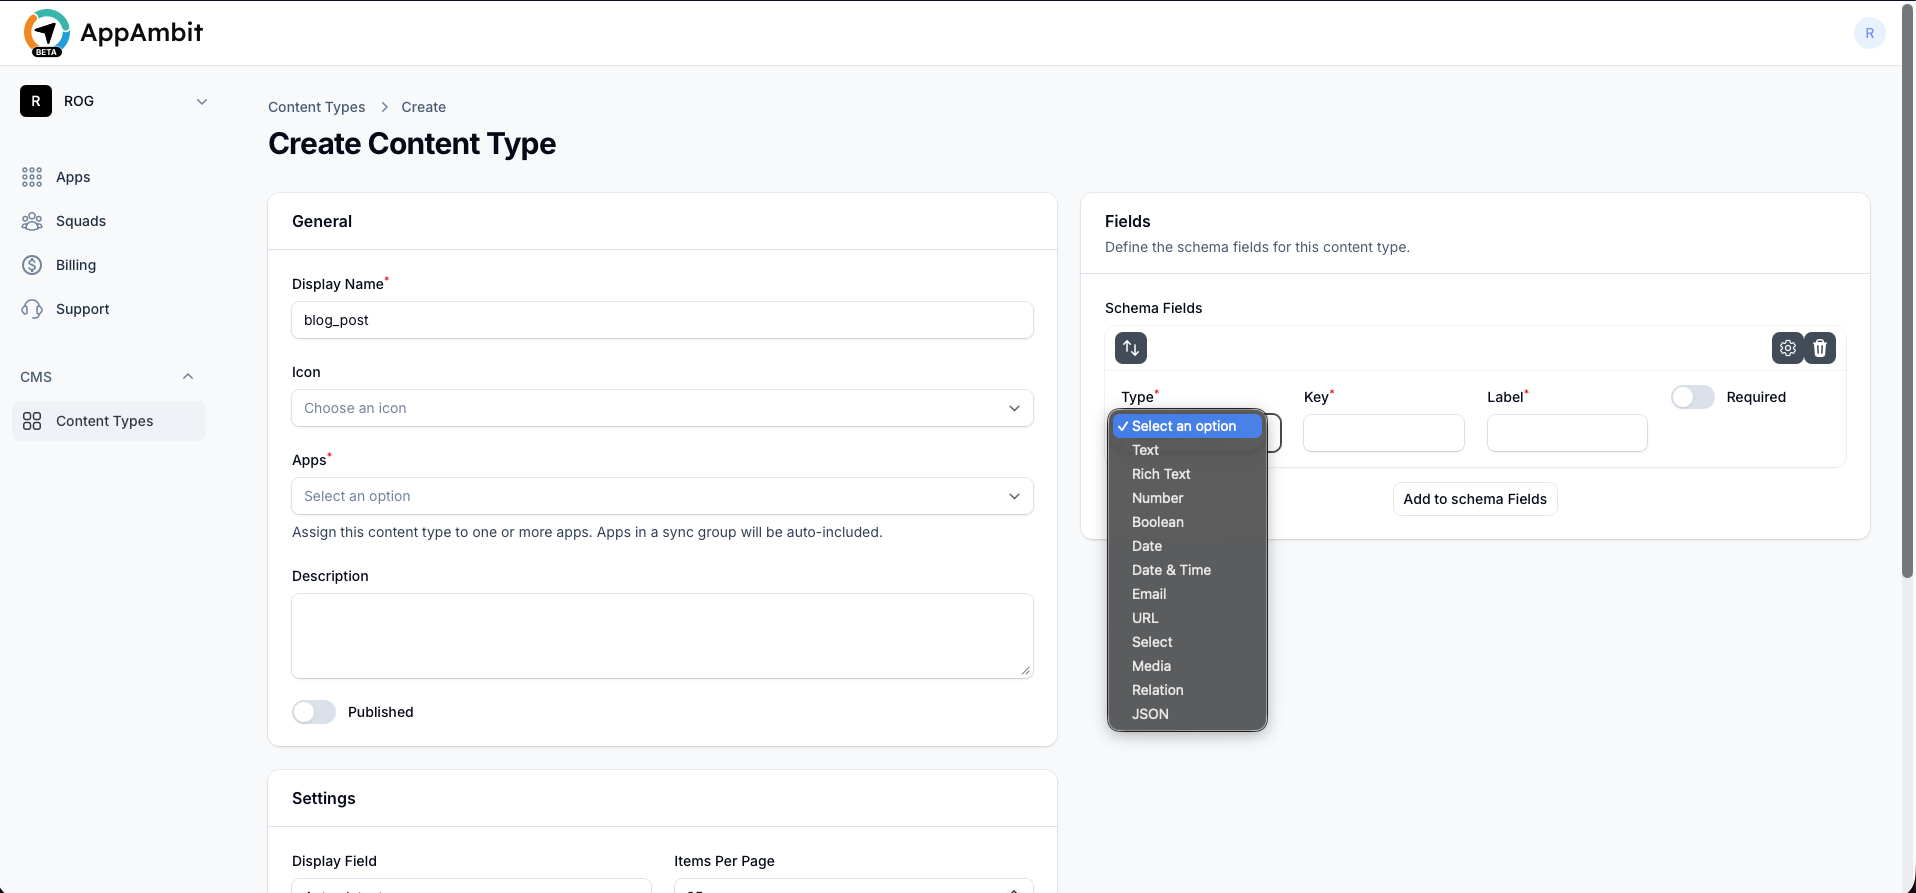Choose Text from the Type list
1916x893 pixels.
point(1187,450)
